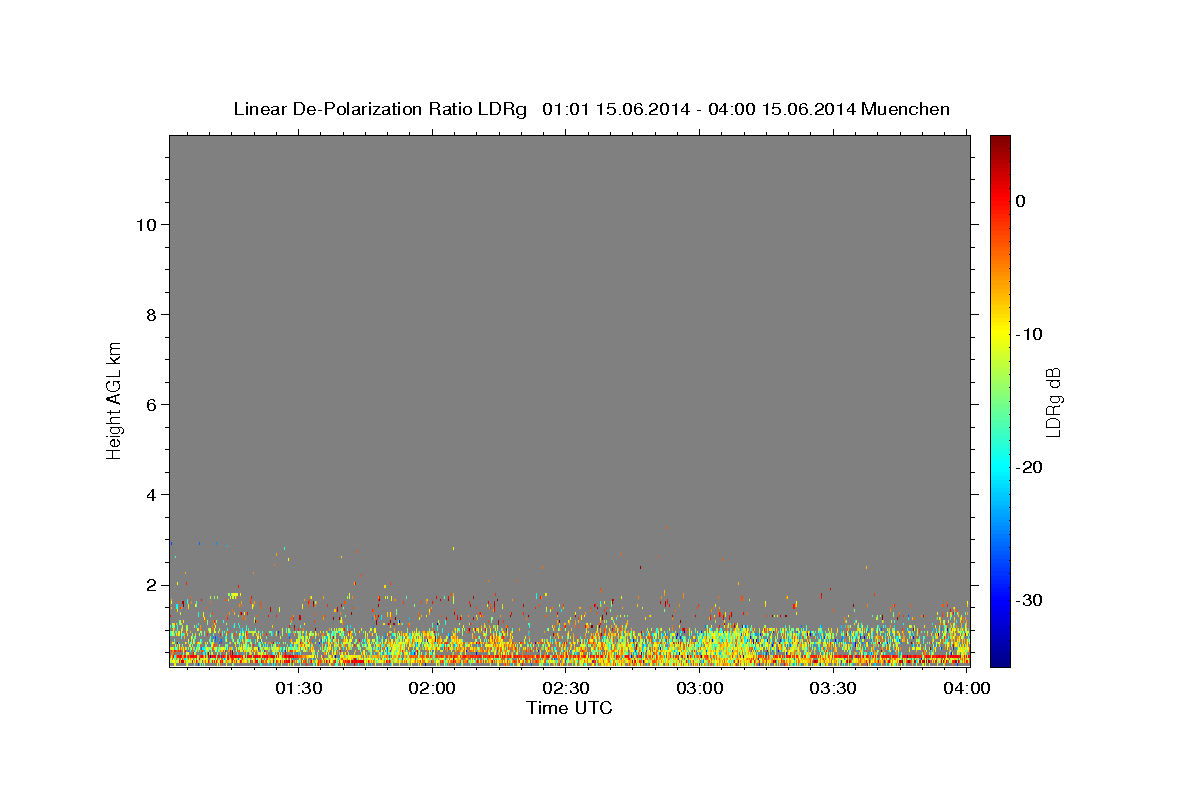The width and height of the screenshot is (1200, 800).
Task: Click the colorbar value -30 label
Action: click(1030, 600)
